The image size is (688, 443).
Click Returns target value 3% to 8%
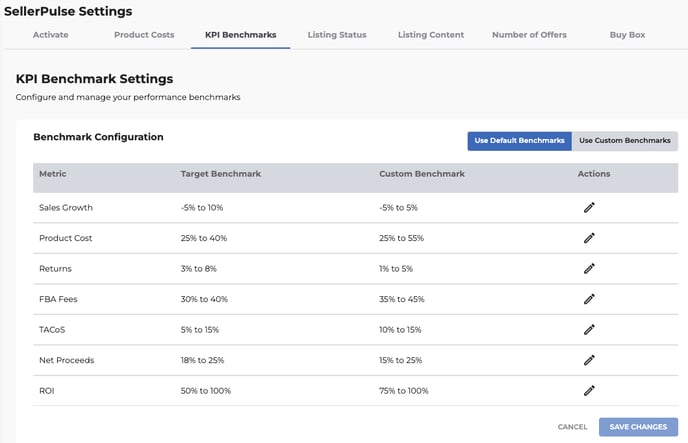click(199, 268)
